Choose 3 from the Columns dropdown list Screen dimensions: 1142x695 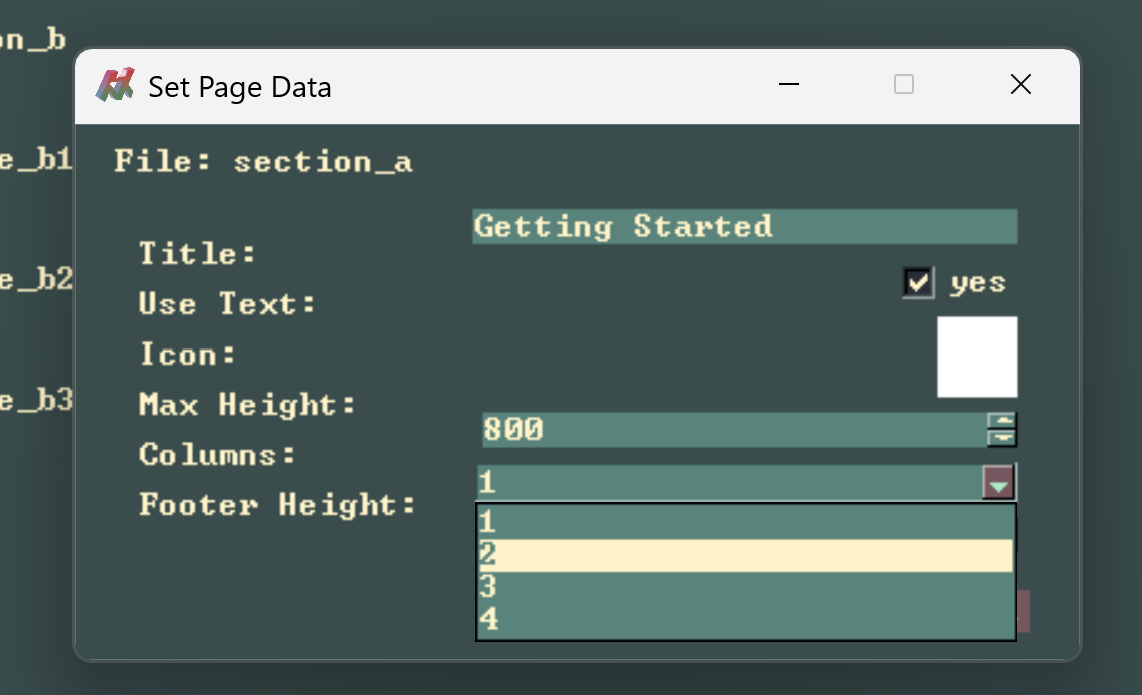tap(744, 587)
